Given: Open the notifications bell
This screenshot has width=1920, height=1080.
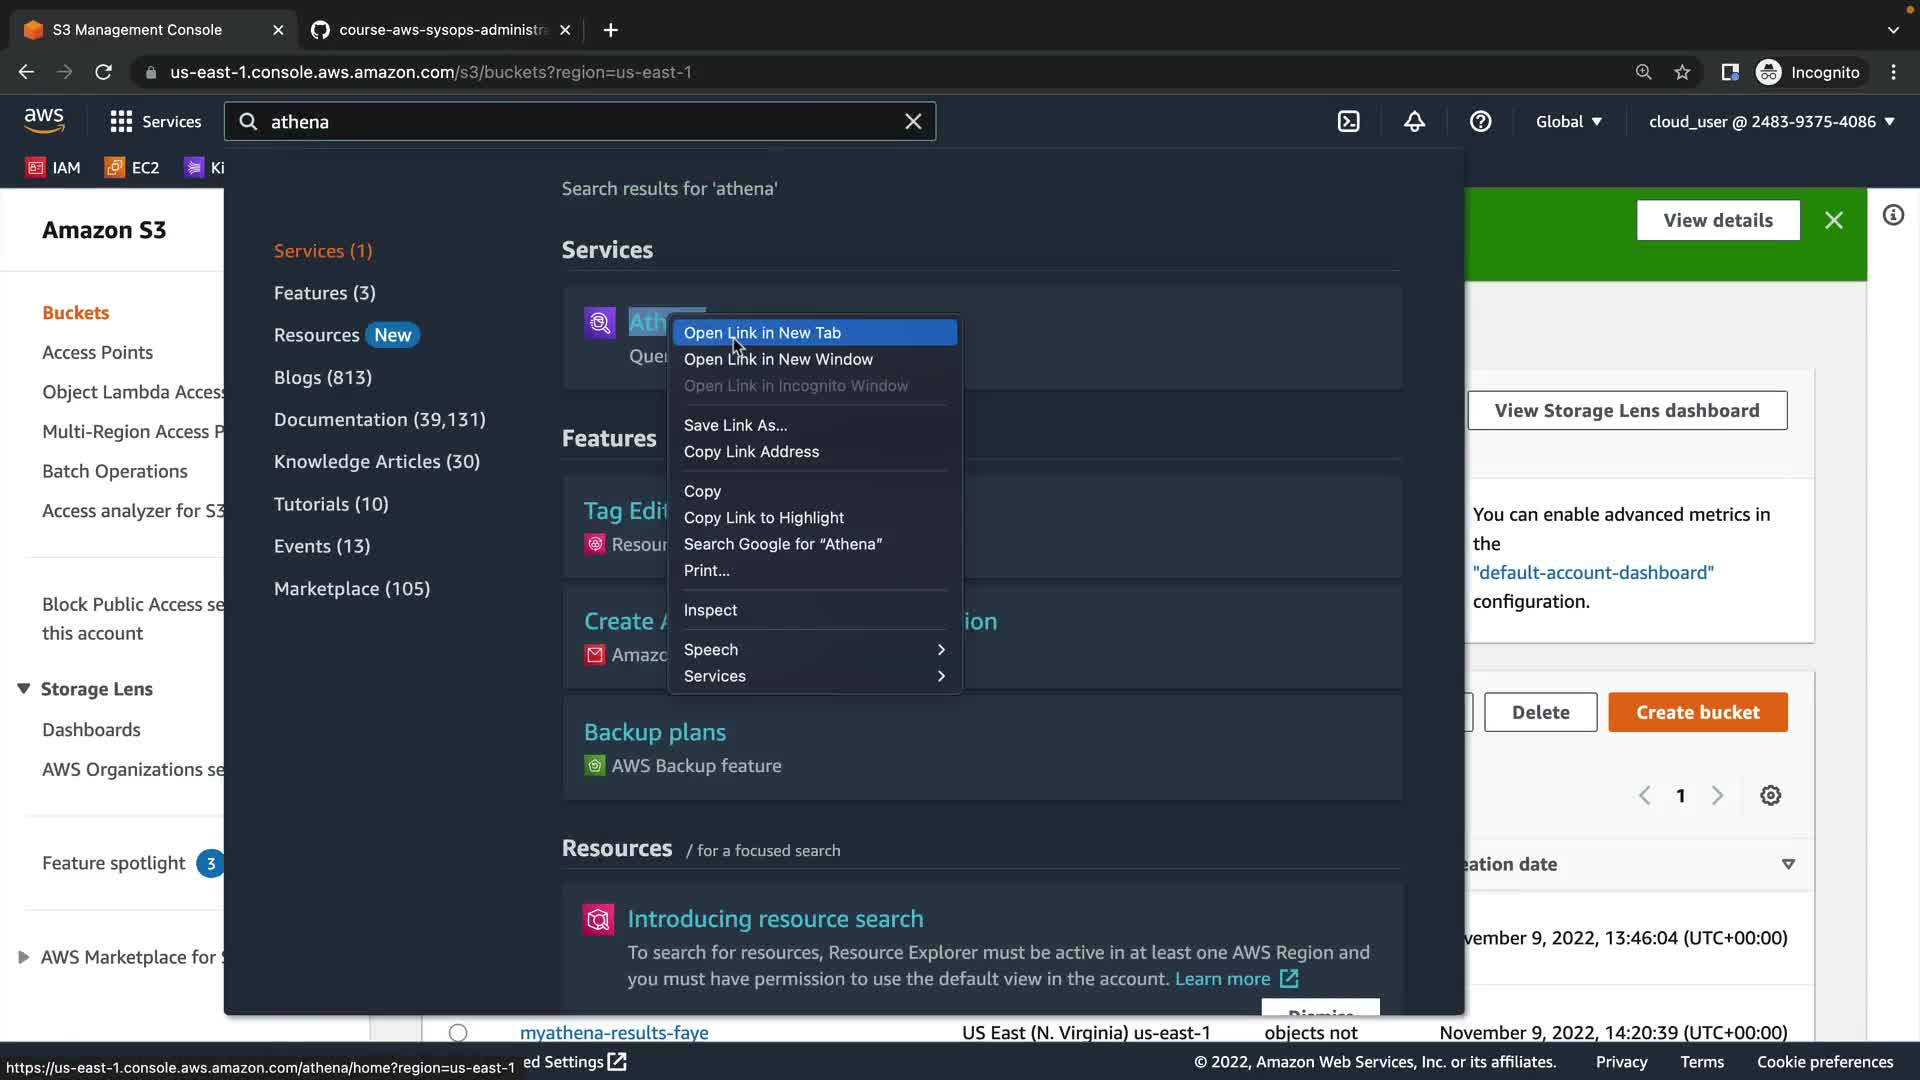Looking at the screenshot, I should pos(1414,122).
